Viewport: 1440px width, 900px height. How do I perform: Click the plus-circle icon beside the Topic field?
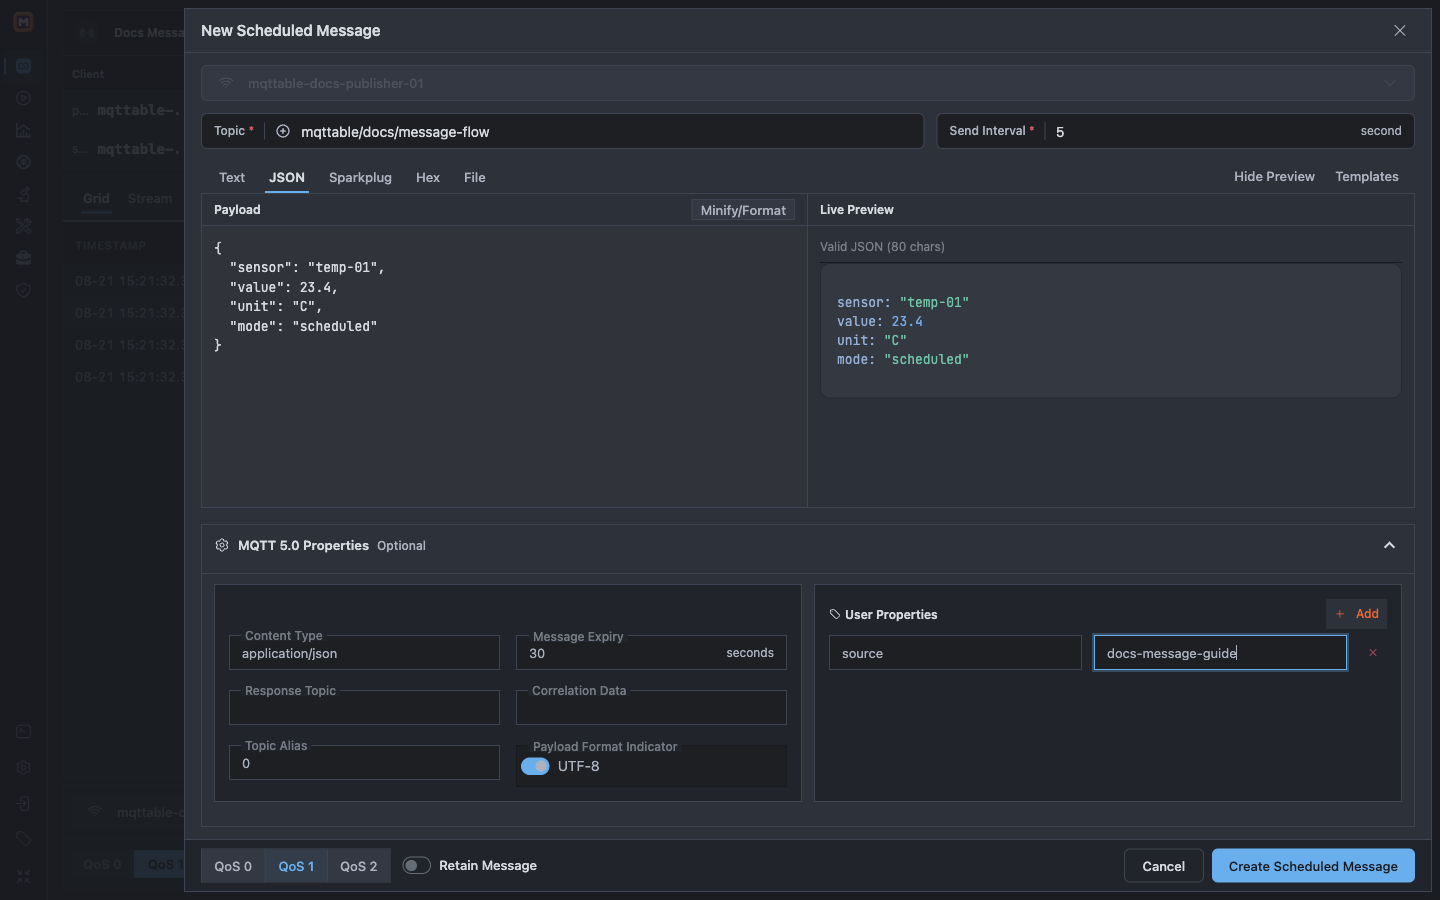point(283,131)
